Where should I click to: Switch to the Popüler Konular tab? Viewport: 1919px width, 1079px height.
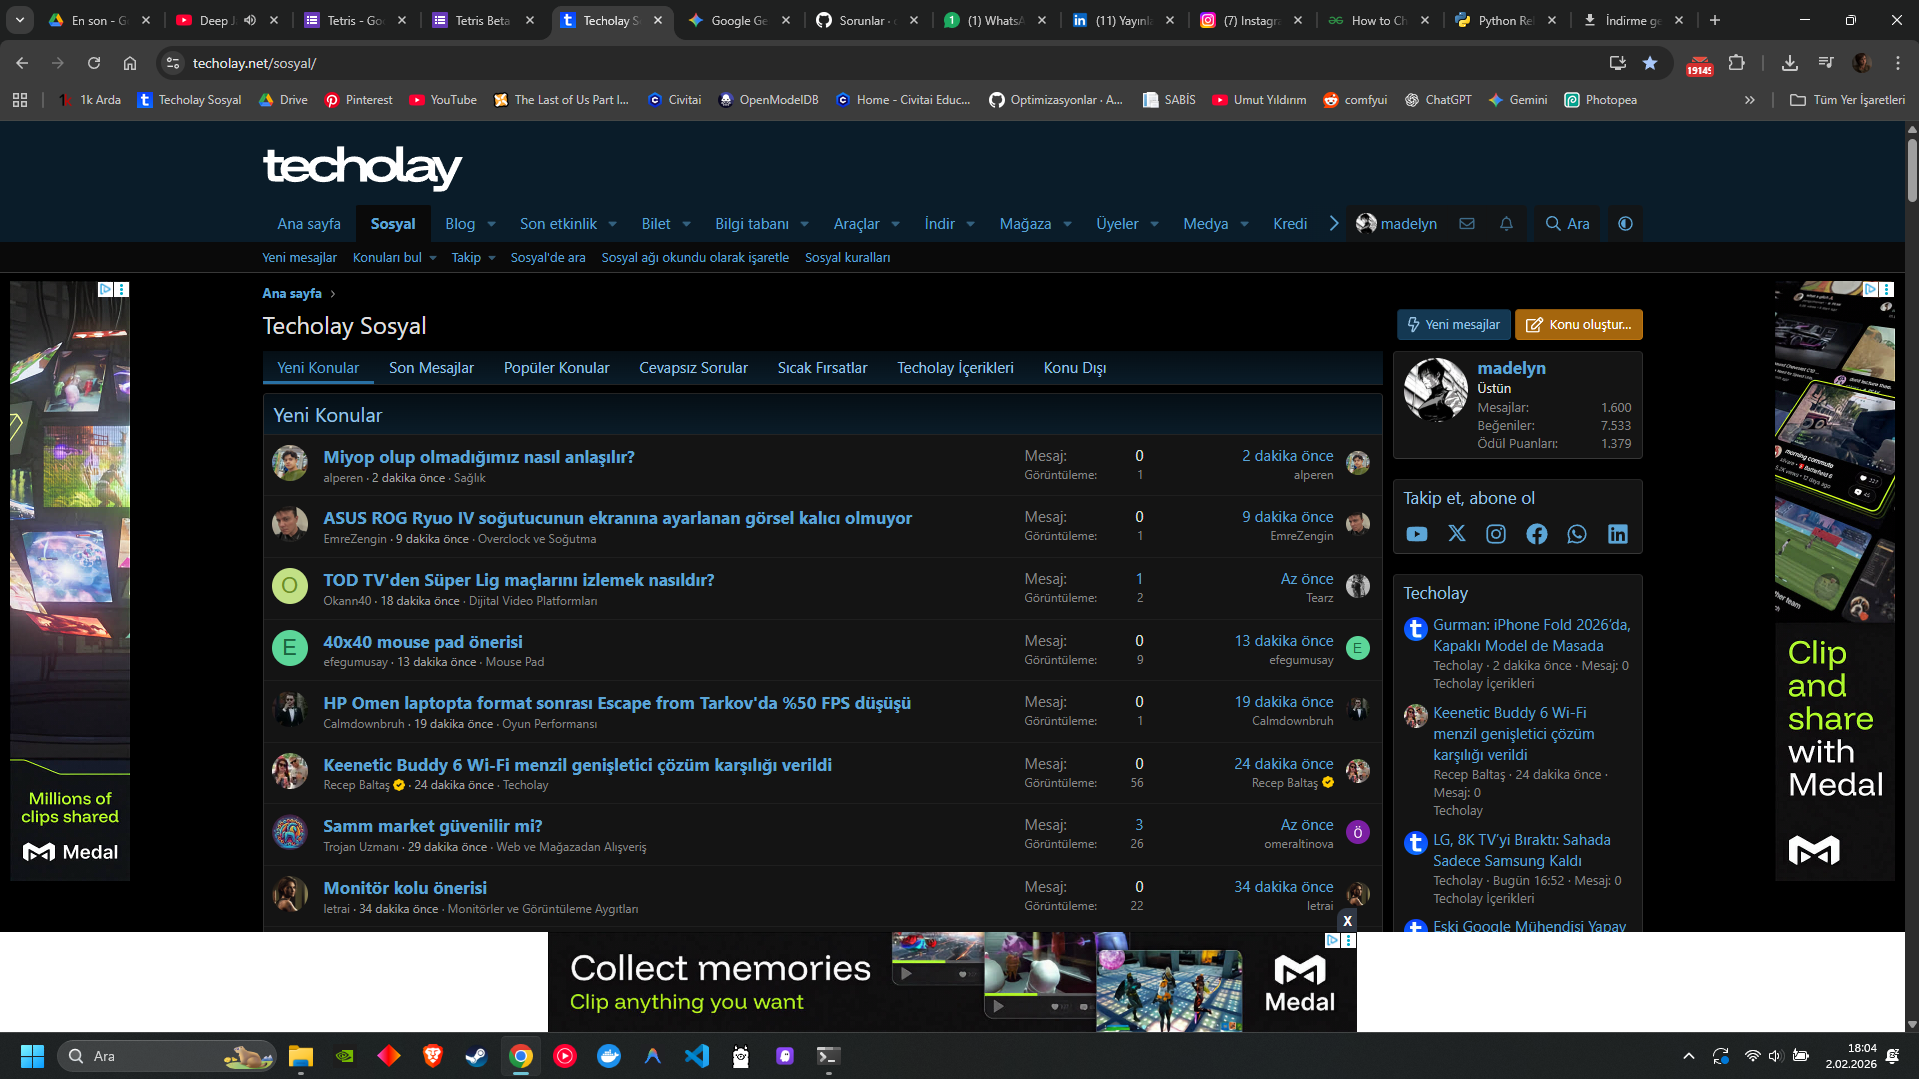[x=557, y=368]
